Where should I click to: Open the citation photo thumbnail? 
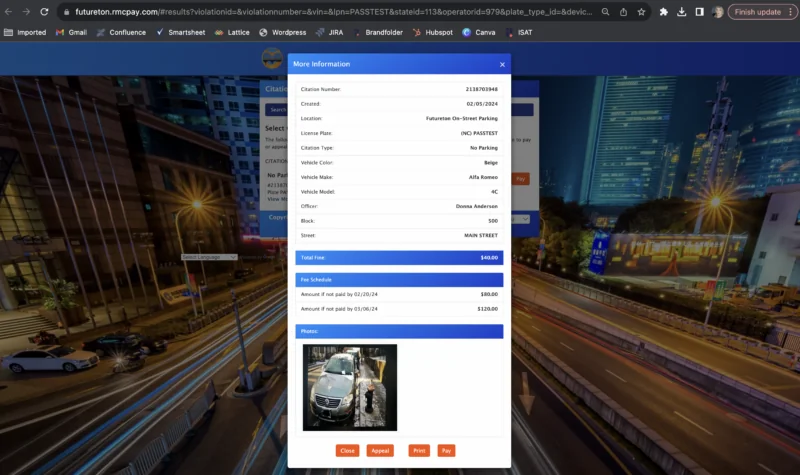pos(350,387)
